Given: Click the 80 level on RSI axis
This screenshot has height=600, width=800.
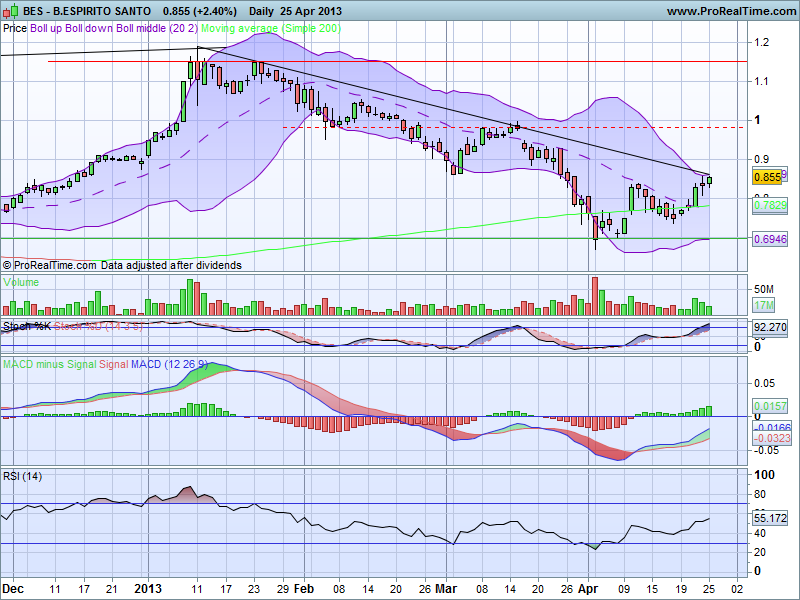Looking at the screenshot, I should coord(762,494).
